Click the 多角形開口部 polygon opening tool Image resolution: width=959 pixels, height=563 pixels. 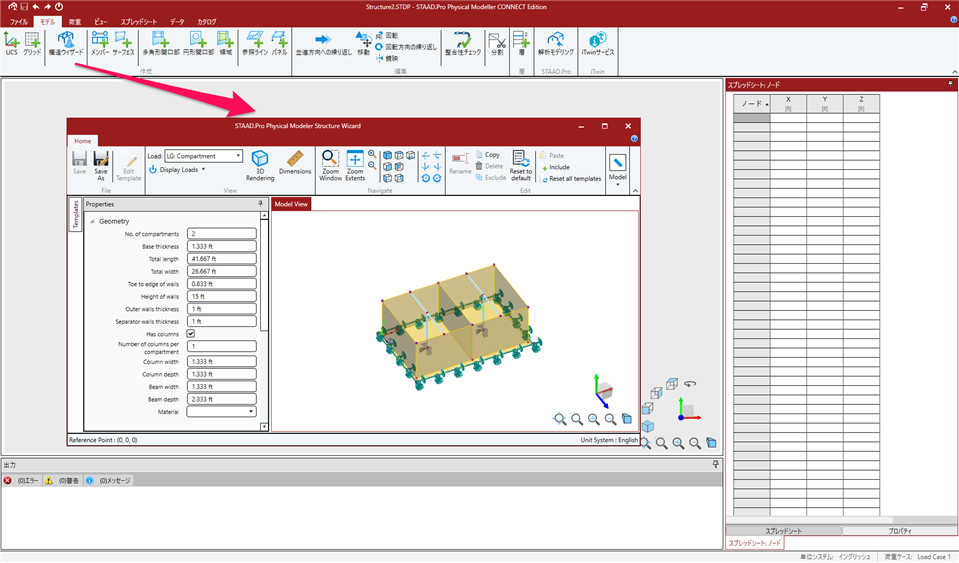pyautogui.click(x=161, y=44)
